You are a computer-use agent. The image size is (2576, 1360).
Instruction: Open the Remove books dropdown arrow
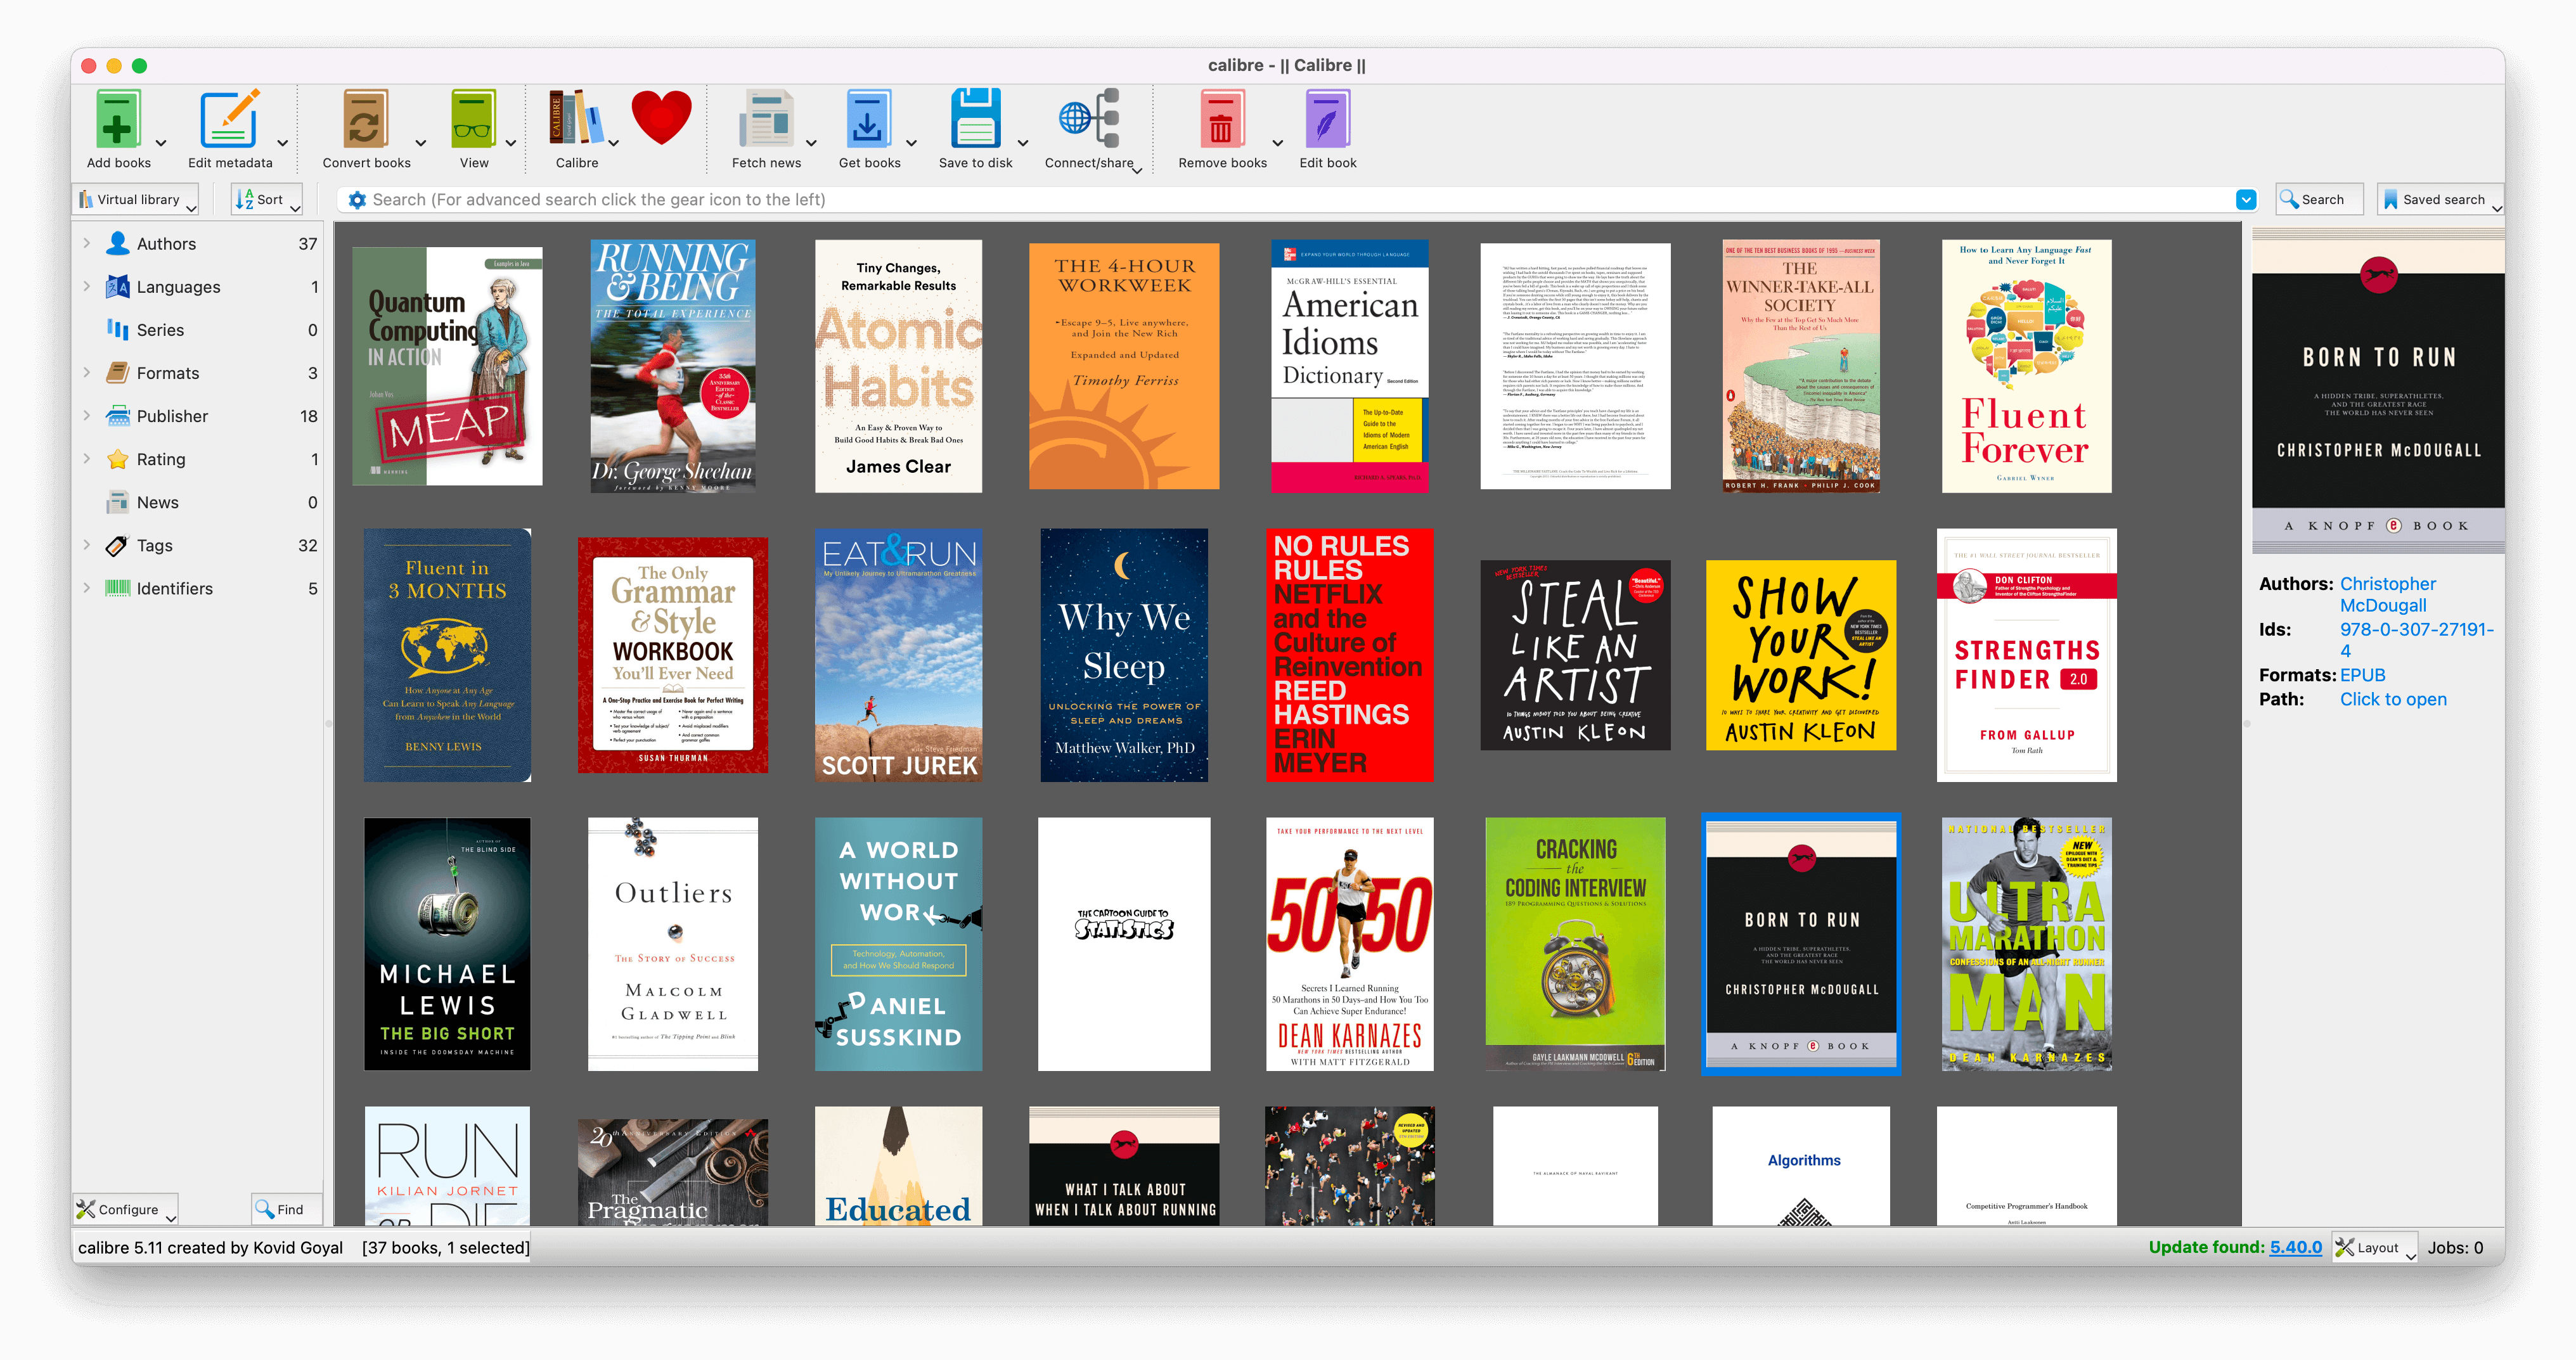[x=1277, y=143]
